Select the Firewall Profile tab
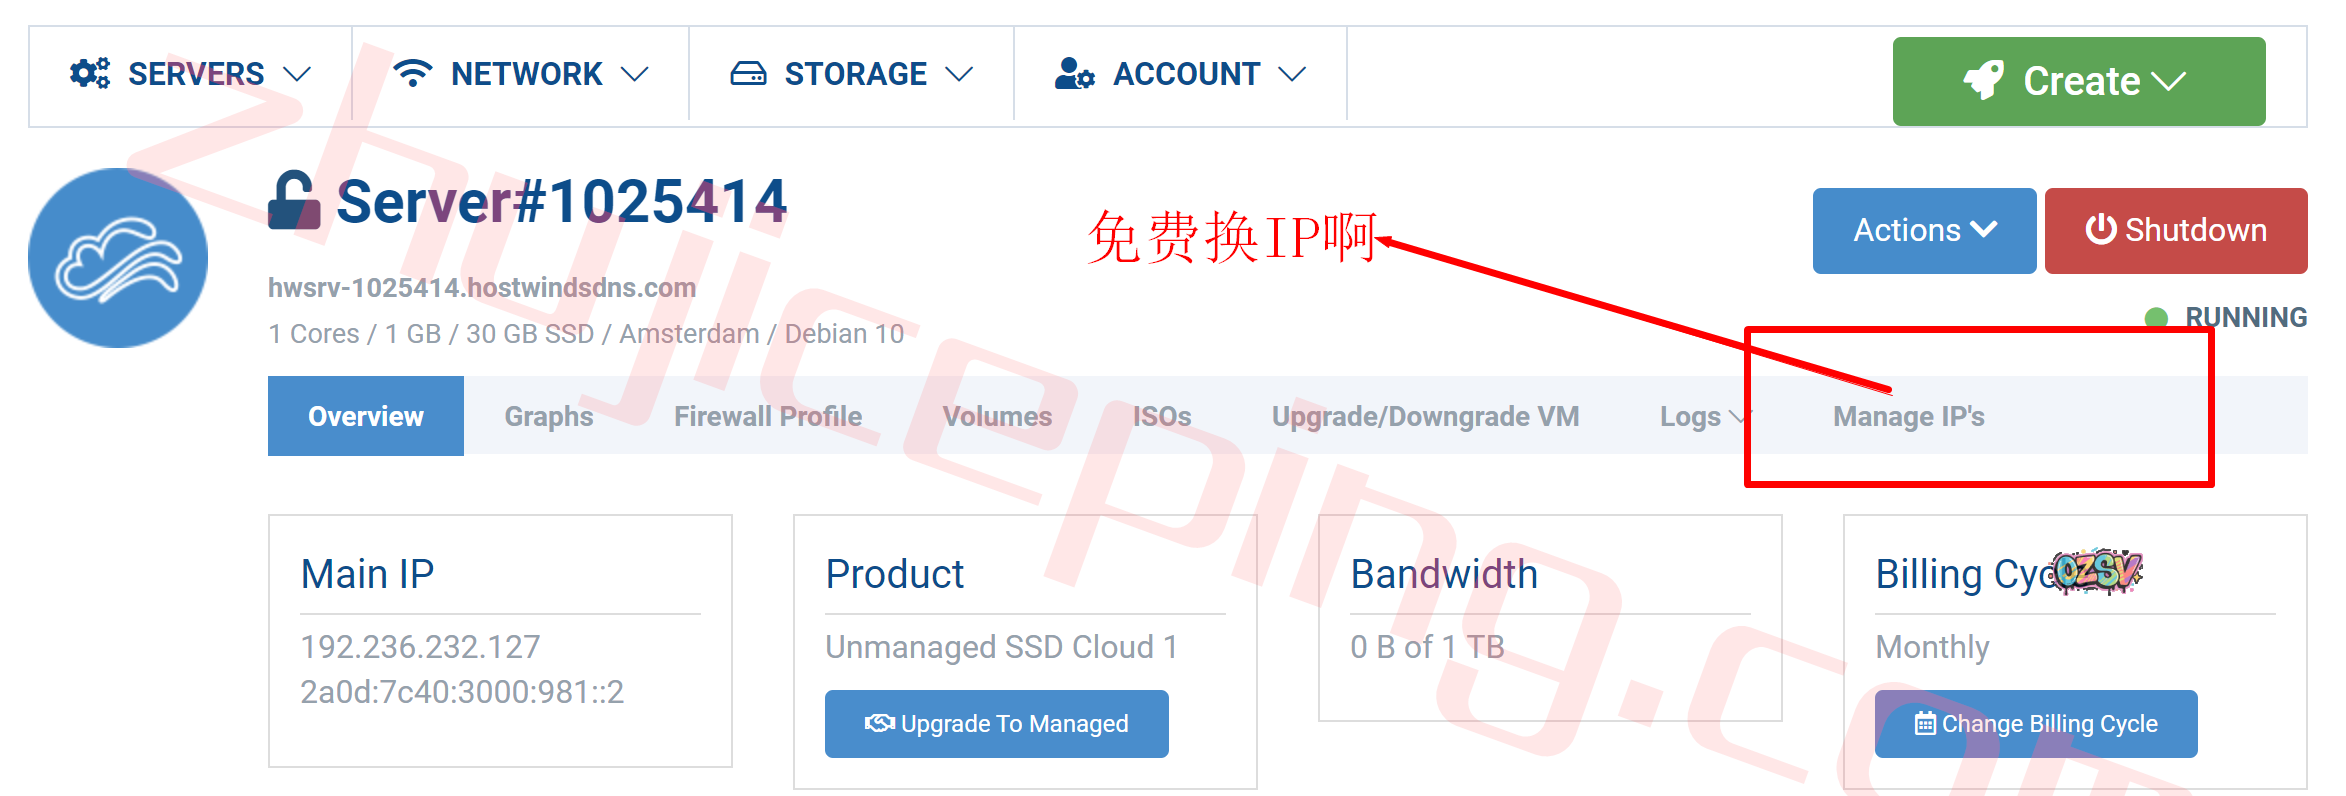Image resolution: width=2346 pixels, height=796 pixels. coord(768,416)
